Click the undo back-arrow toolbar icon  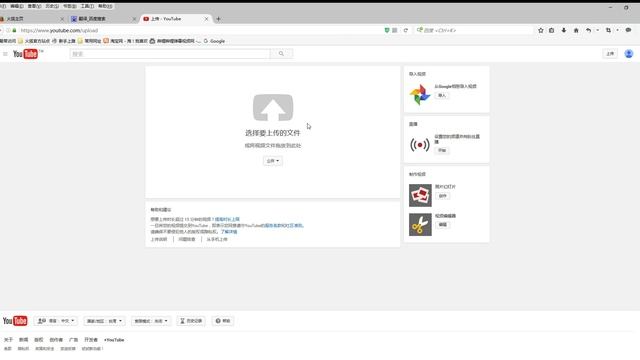[588, 30]
